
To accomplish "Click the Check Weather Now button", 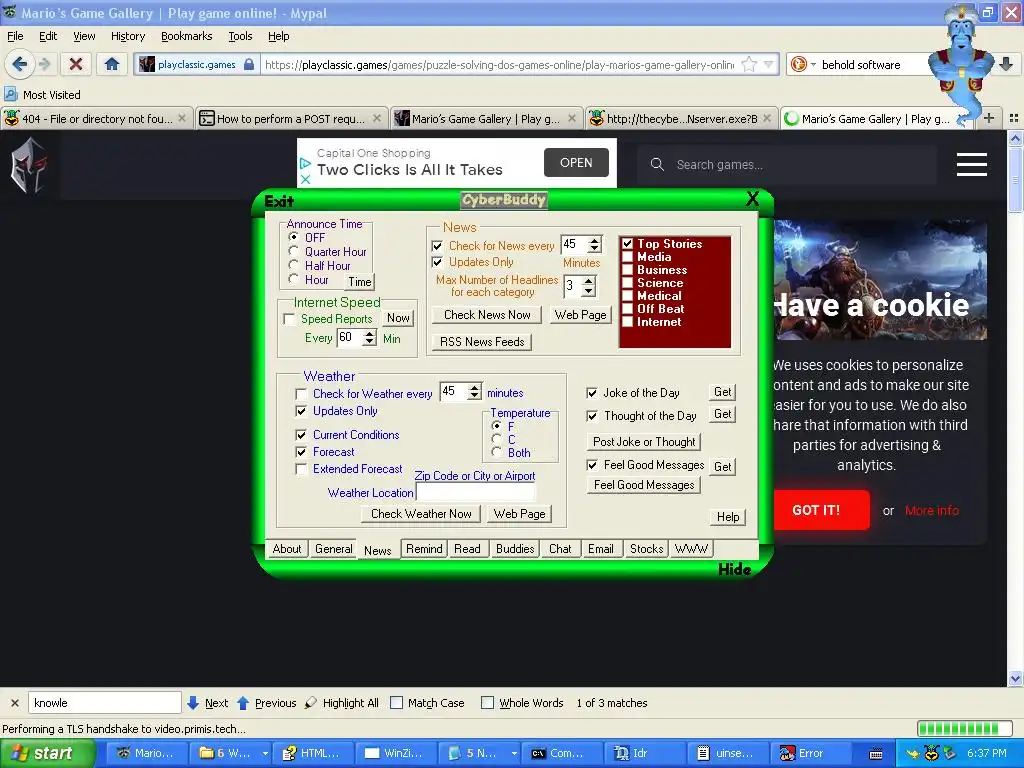I will pos(421,514).
